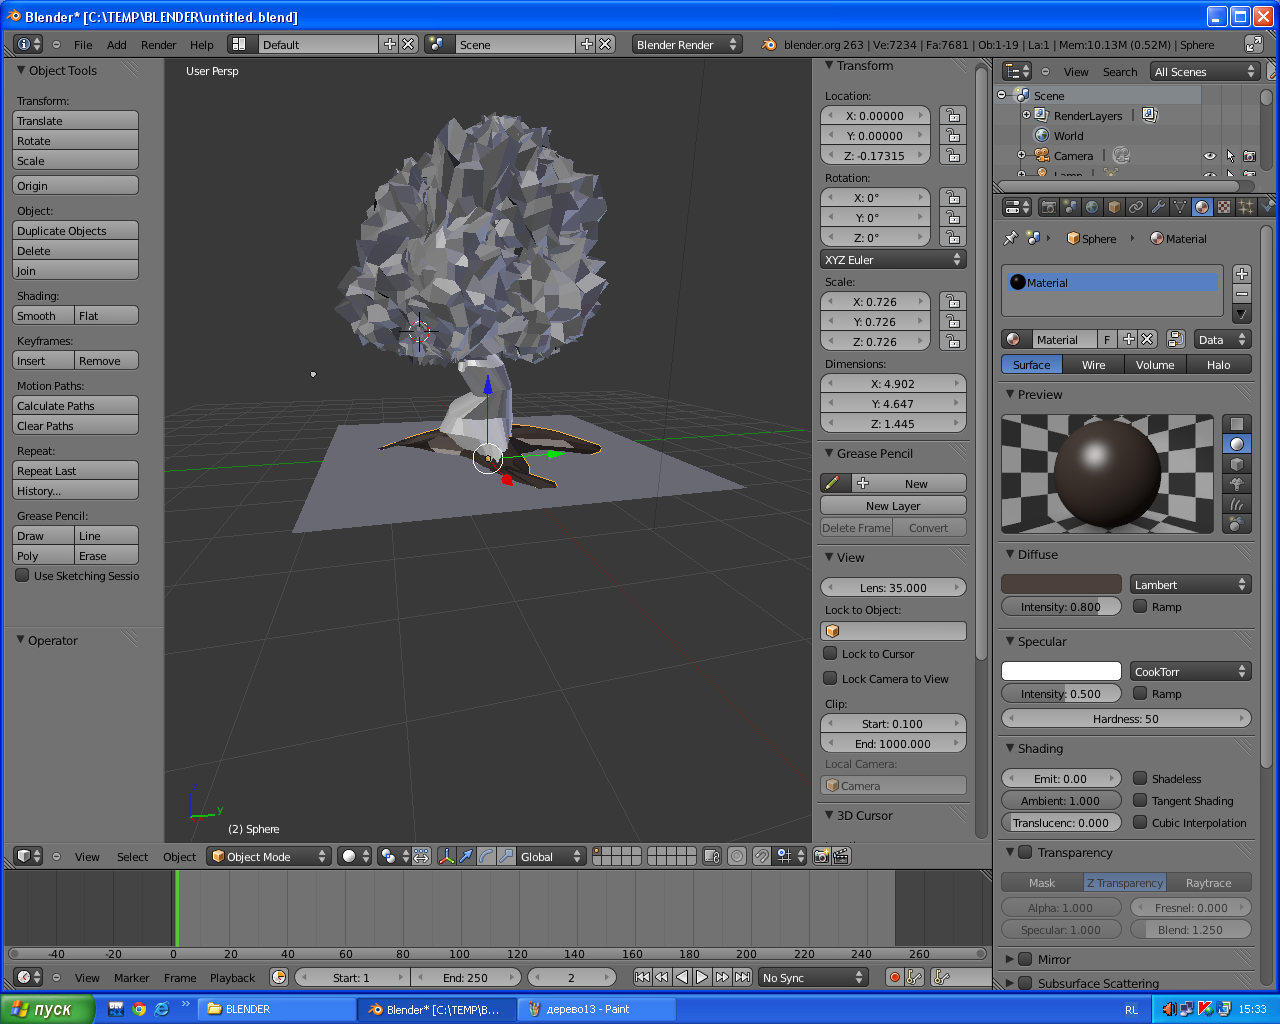Open Global transform orientation dropdown
The width and height of the screenshot is (1280, 1024).
[x=551, y=856]
